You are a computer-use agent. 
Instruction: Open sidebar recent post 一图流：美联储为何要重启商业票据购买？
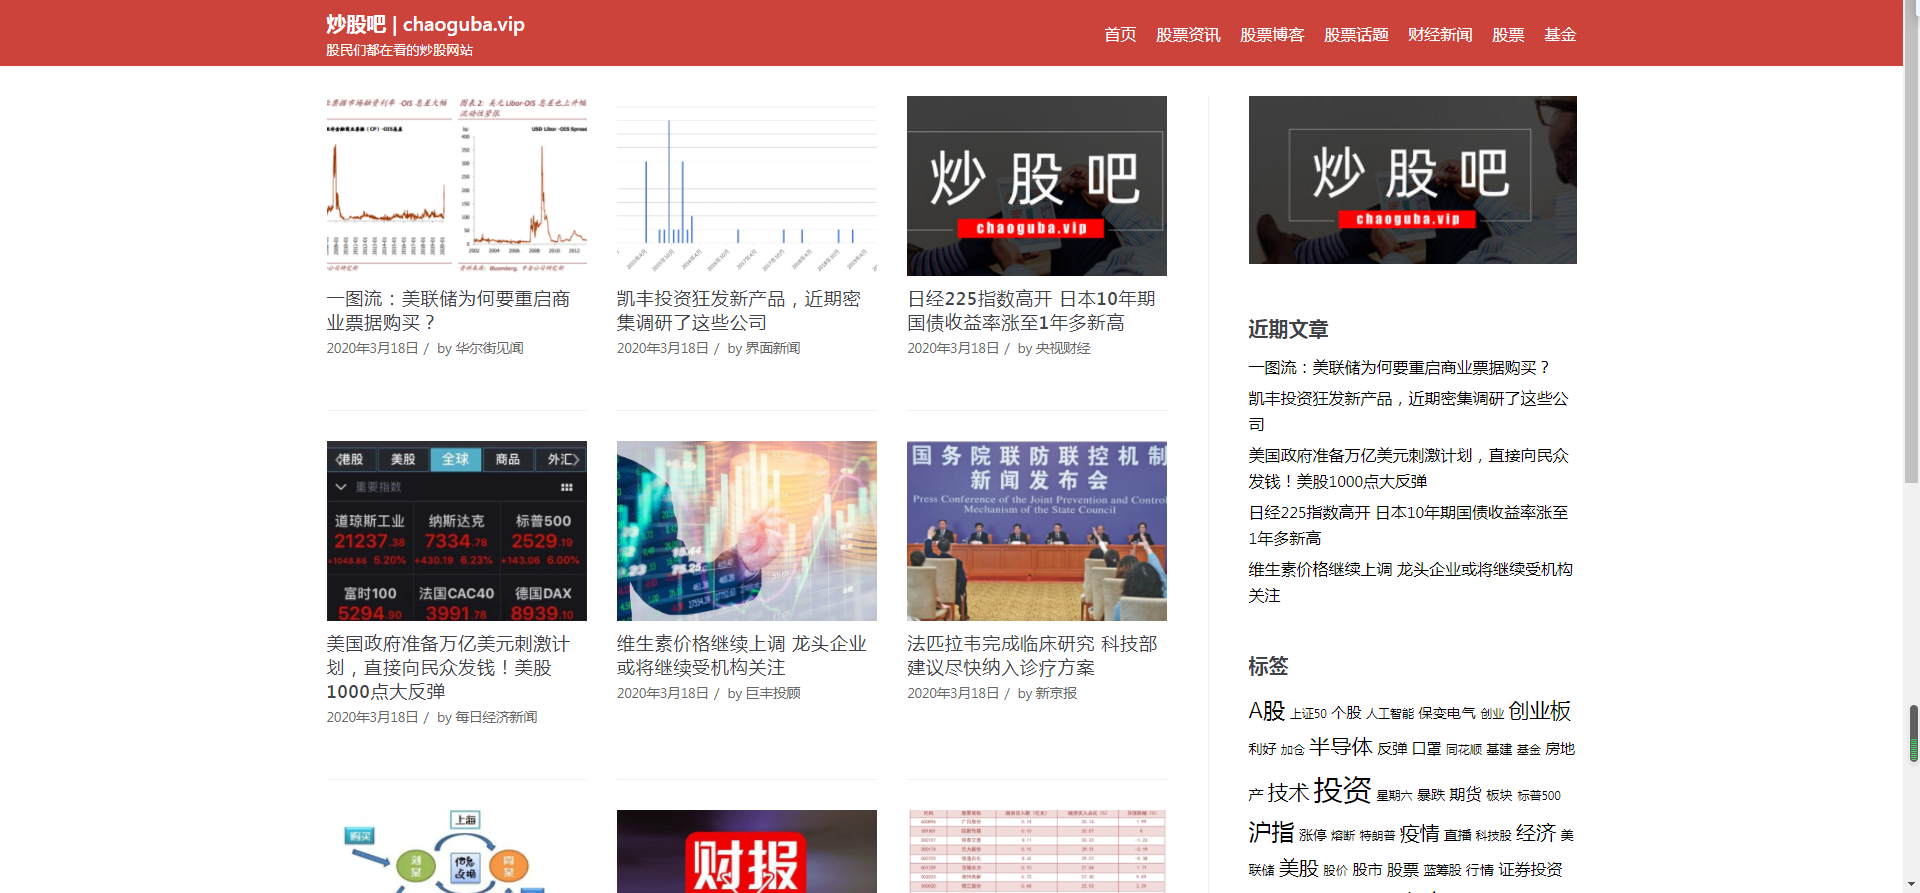click(1400, 368)
